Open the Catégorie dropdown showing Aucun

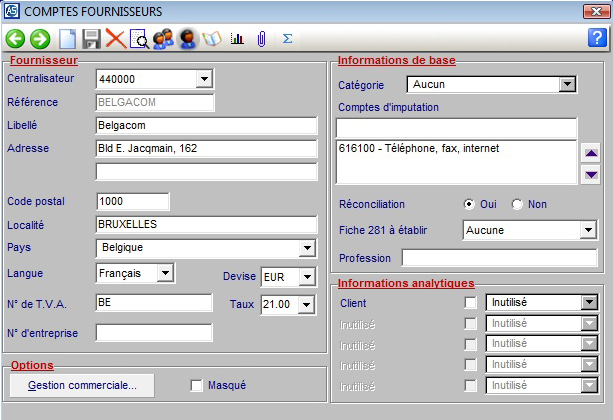click(567, 84)
